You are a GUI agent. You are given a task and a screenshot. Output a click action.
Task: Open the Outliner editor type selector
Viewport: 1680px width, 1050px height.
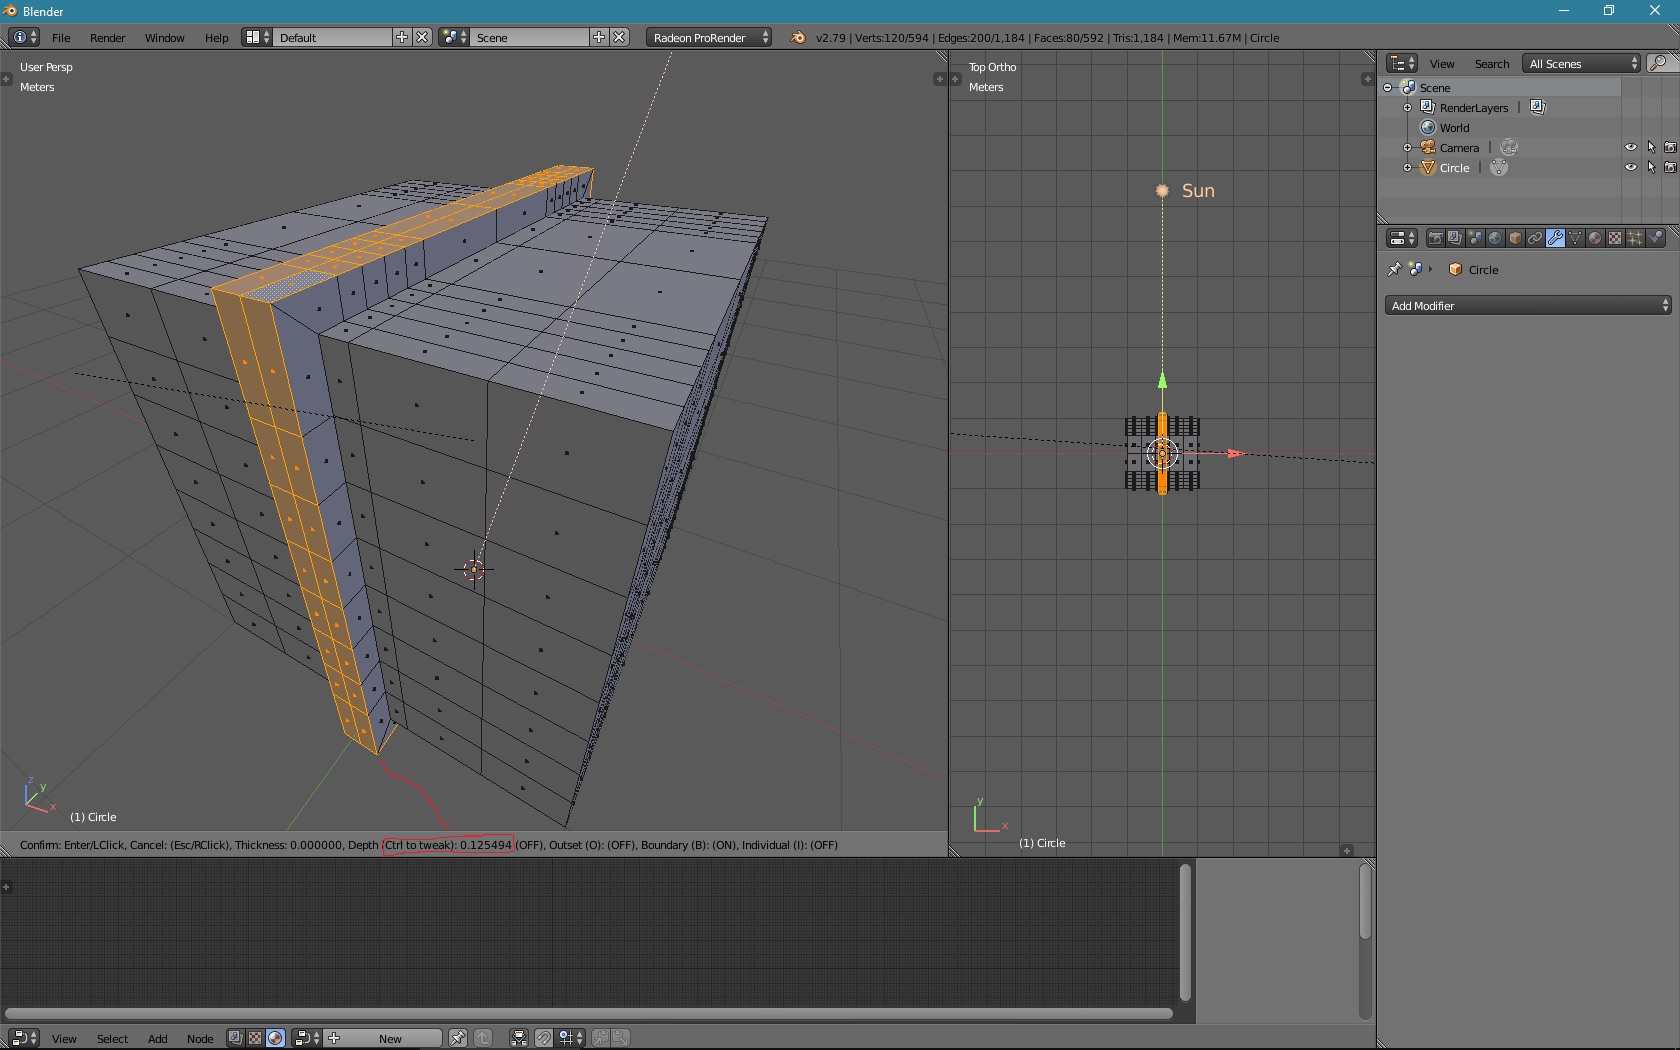pyautogui.click(x=1403, y=63)
